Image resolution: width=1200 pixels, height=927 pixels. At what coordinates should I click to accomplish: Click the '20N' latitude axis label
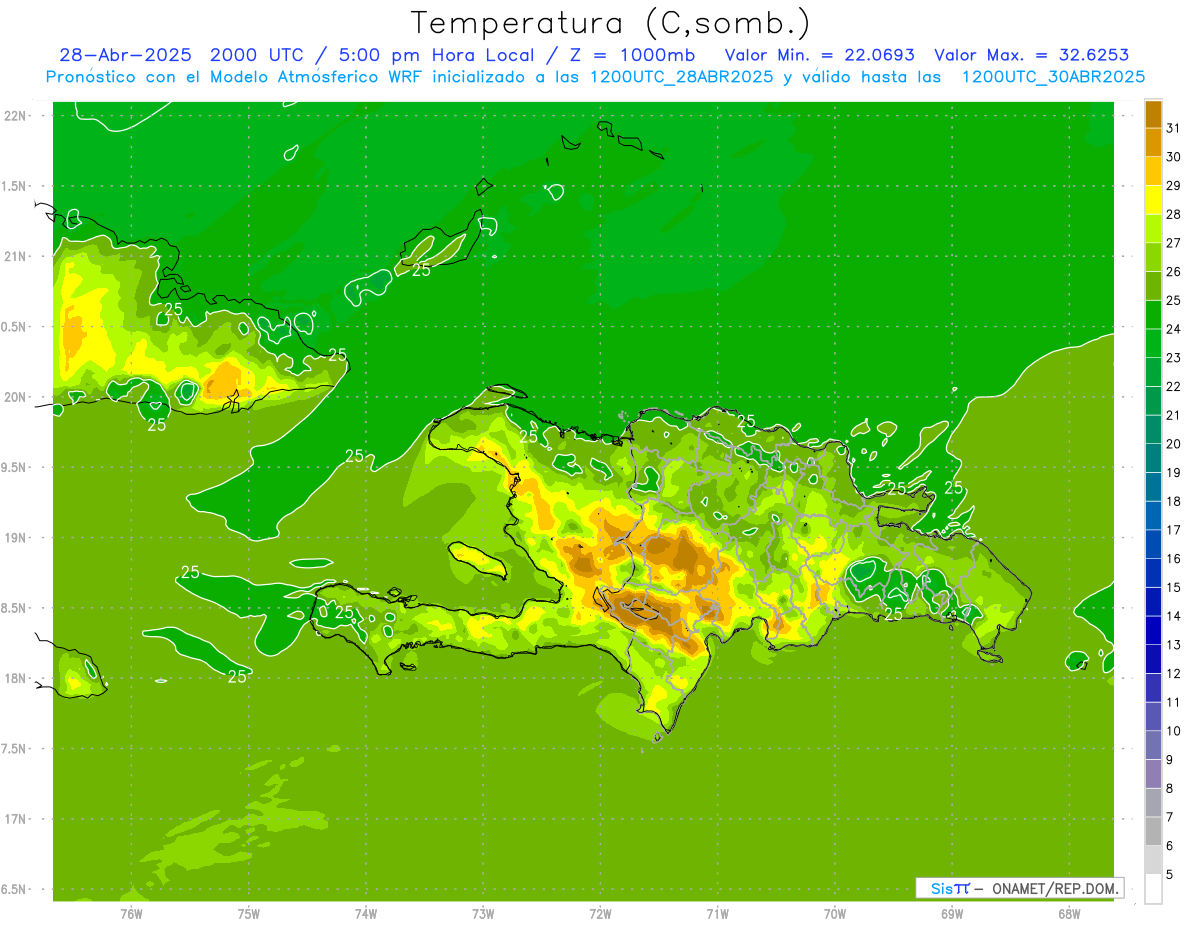coord(16,397)
